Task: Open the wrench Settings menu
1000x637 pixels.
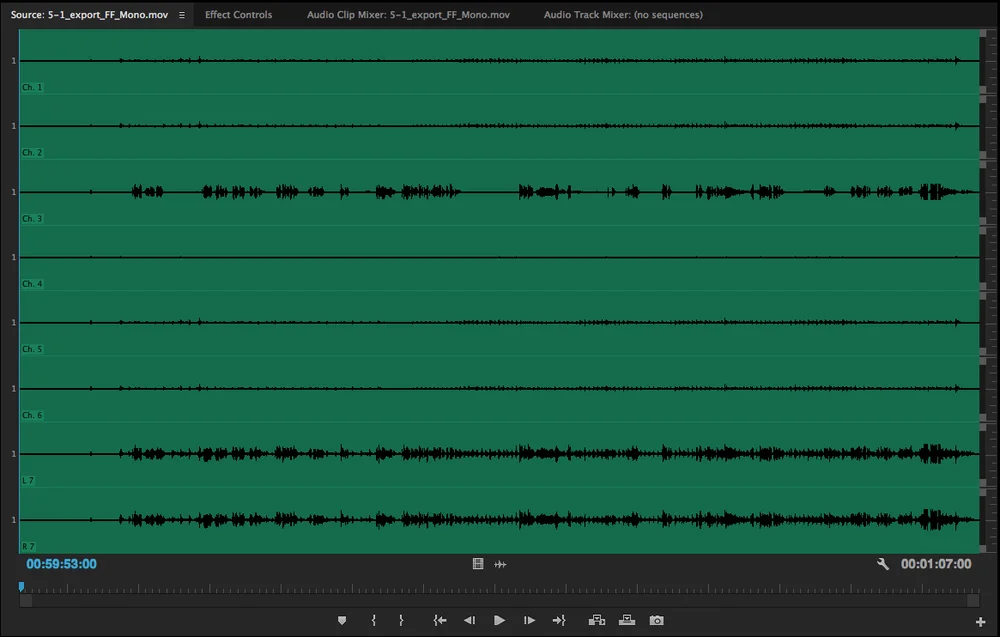Action: 883,564
